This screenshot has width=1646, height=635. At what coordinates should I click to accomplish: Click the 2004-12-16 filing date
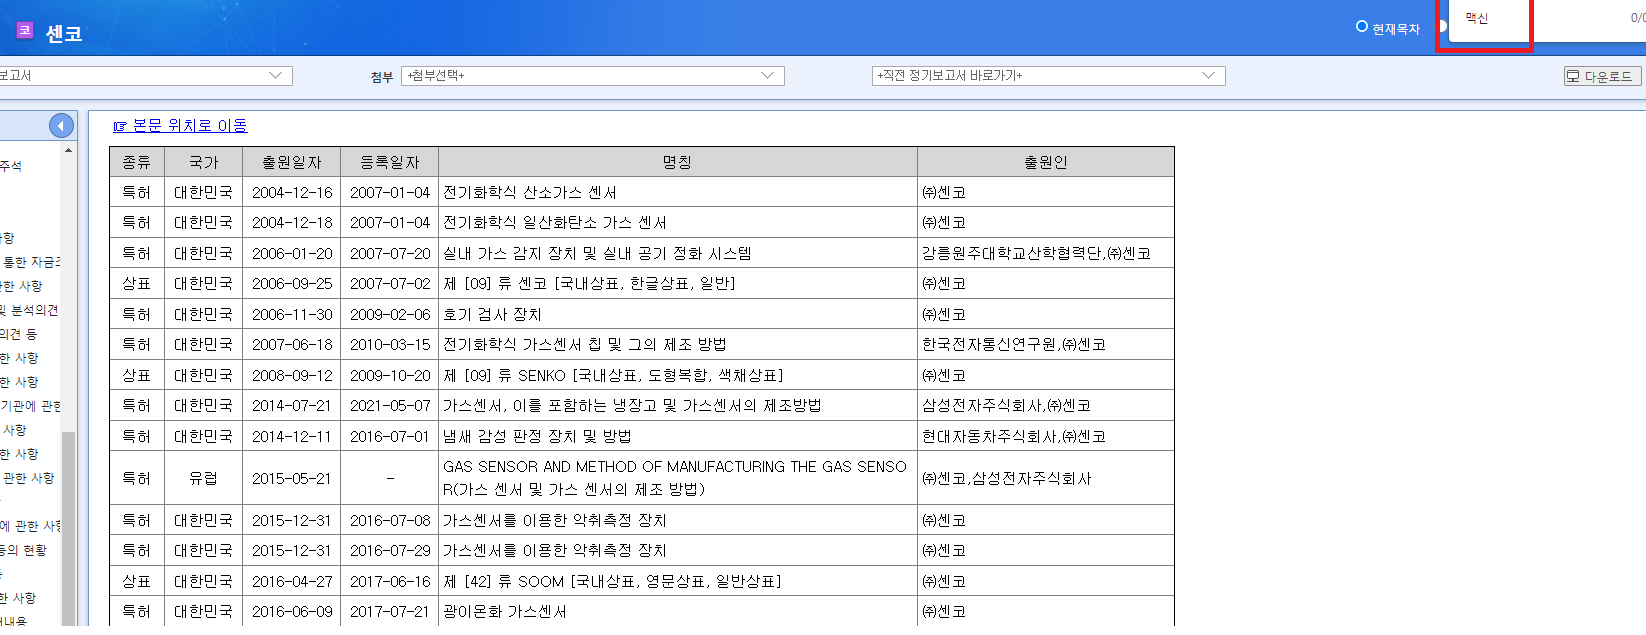(292, 192)
